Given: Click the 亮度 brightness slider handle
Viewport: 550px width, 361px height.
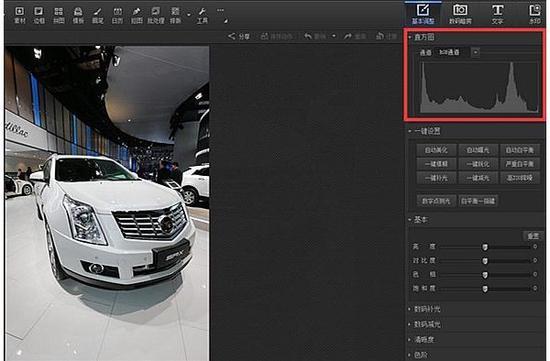Looking at the screenshot, I should click(x=485, y=247).
